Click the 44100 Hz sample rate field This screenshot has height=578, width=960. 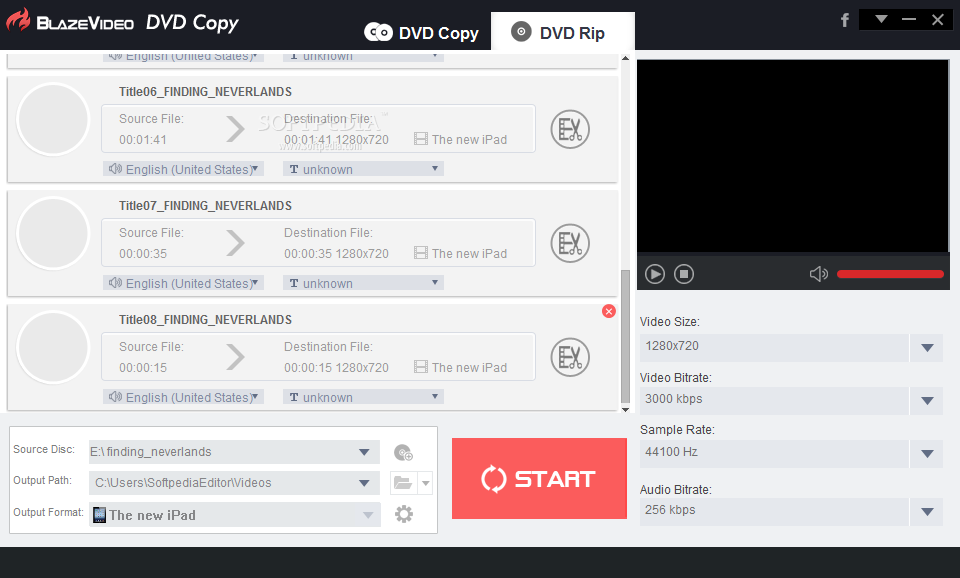coord(774,454)
